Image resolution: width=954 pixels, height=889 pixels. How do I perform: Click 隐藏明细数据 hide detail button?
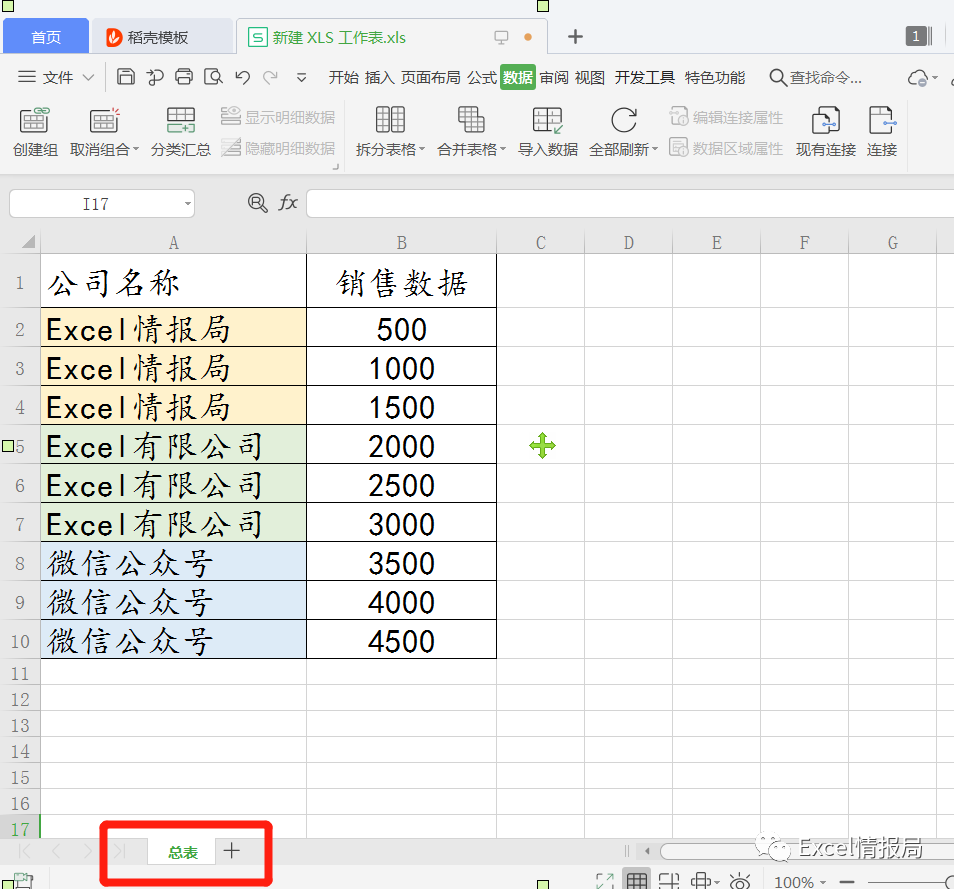point(278,148)
